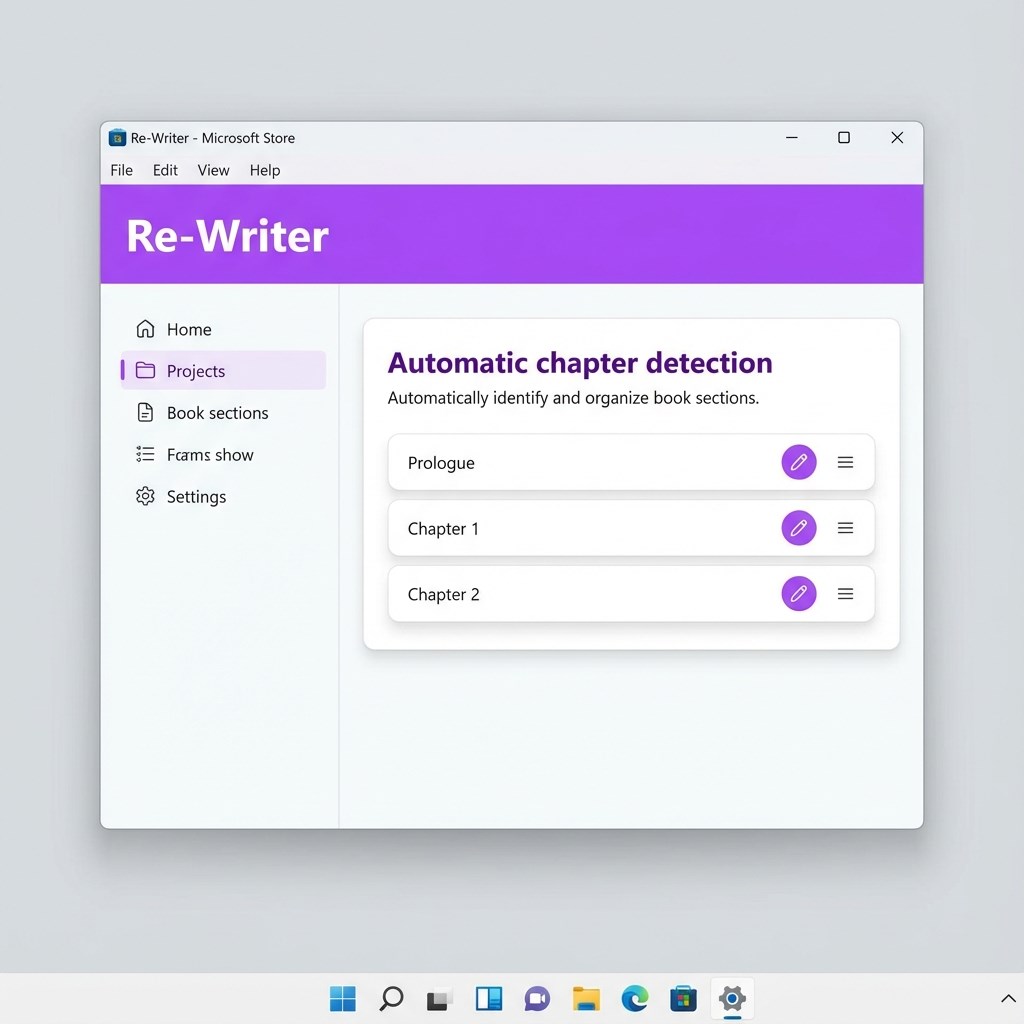
Task: Expand the taskbar hidden icons chevron
Action: point(1007,997)
